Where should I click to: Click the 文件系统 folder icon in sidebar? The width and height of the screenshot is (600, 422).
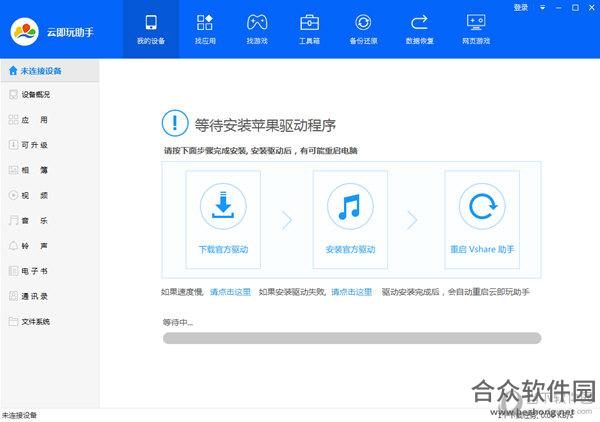click(13, 321)
